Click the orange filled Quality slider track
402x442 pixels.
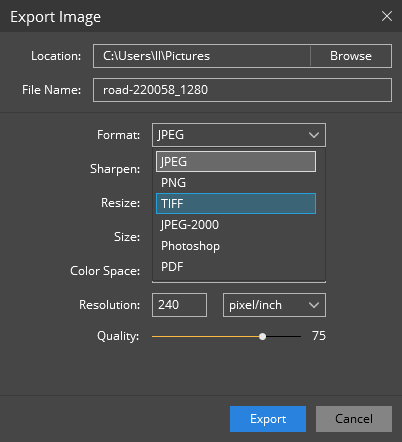click(206, 337)
